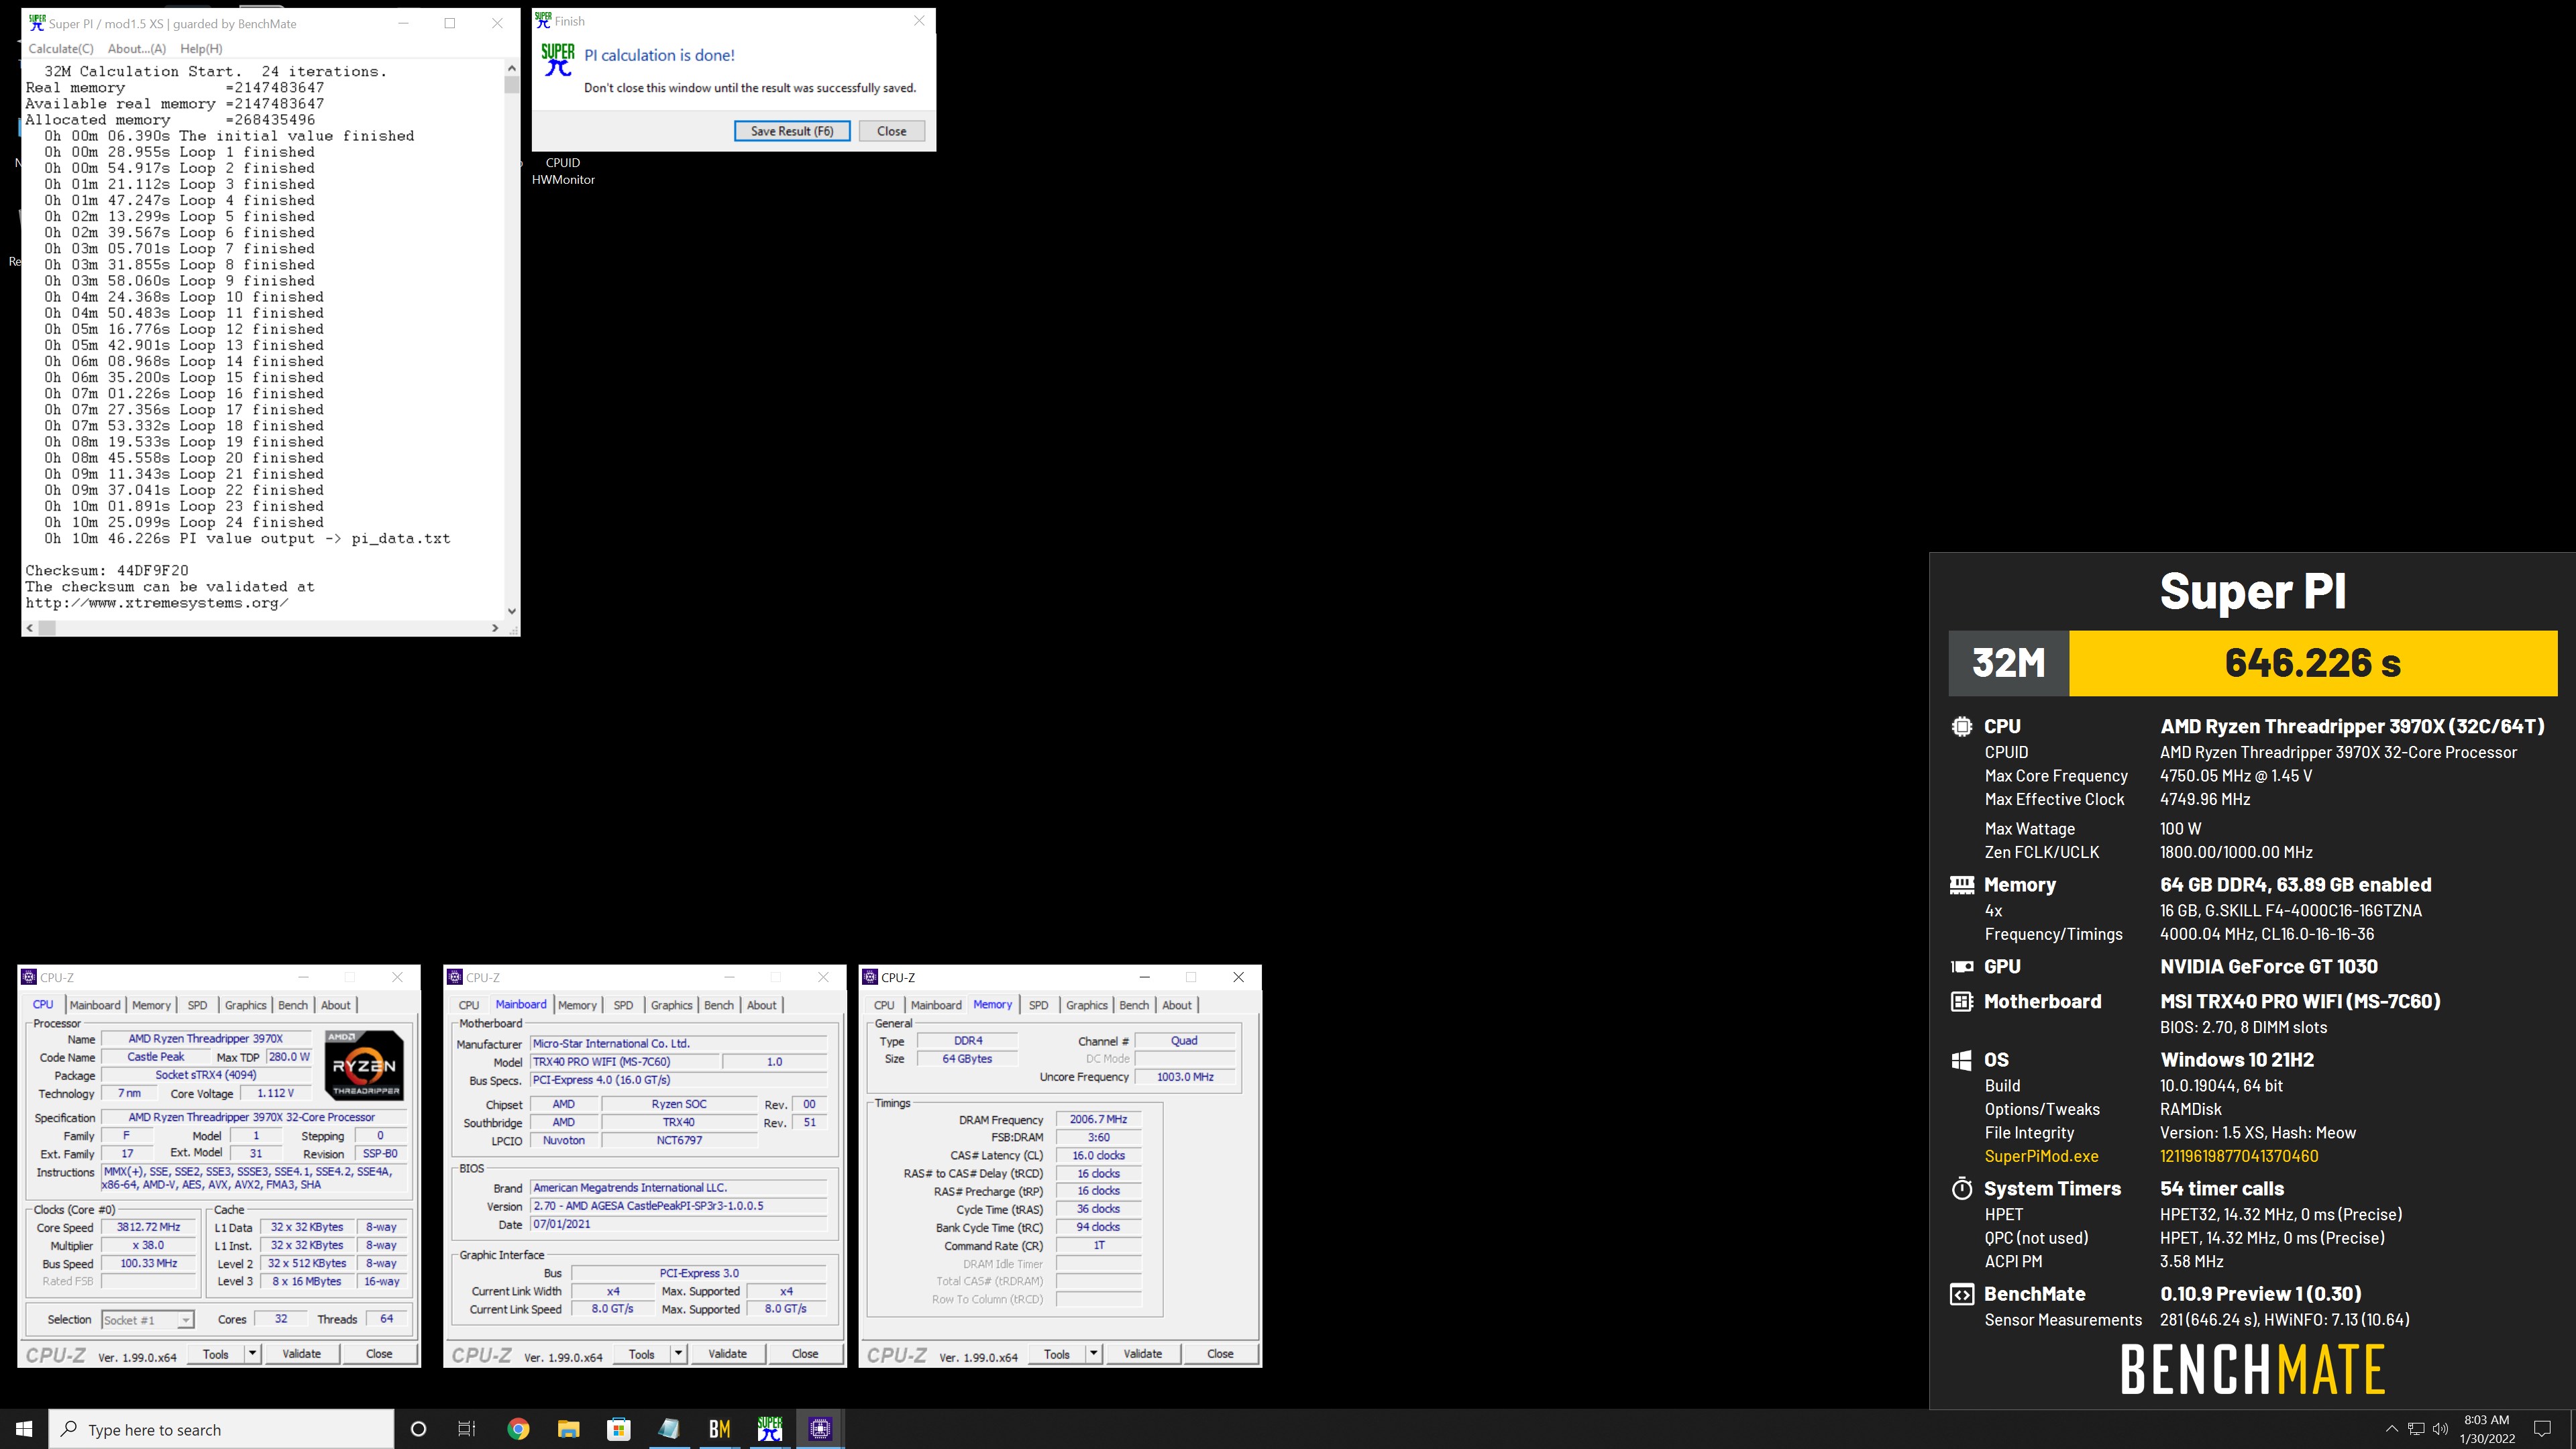
Task: Switch to the notepad-like app on taskbar
Action: pos(669,1429)
